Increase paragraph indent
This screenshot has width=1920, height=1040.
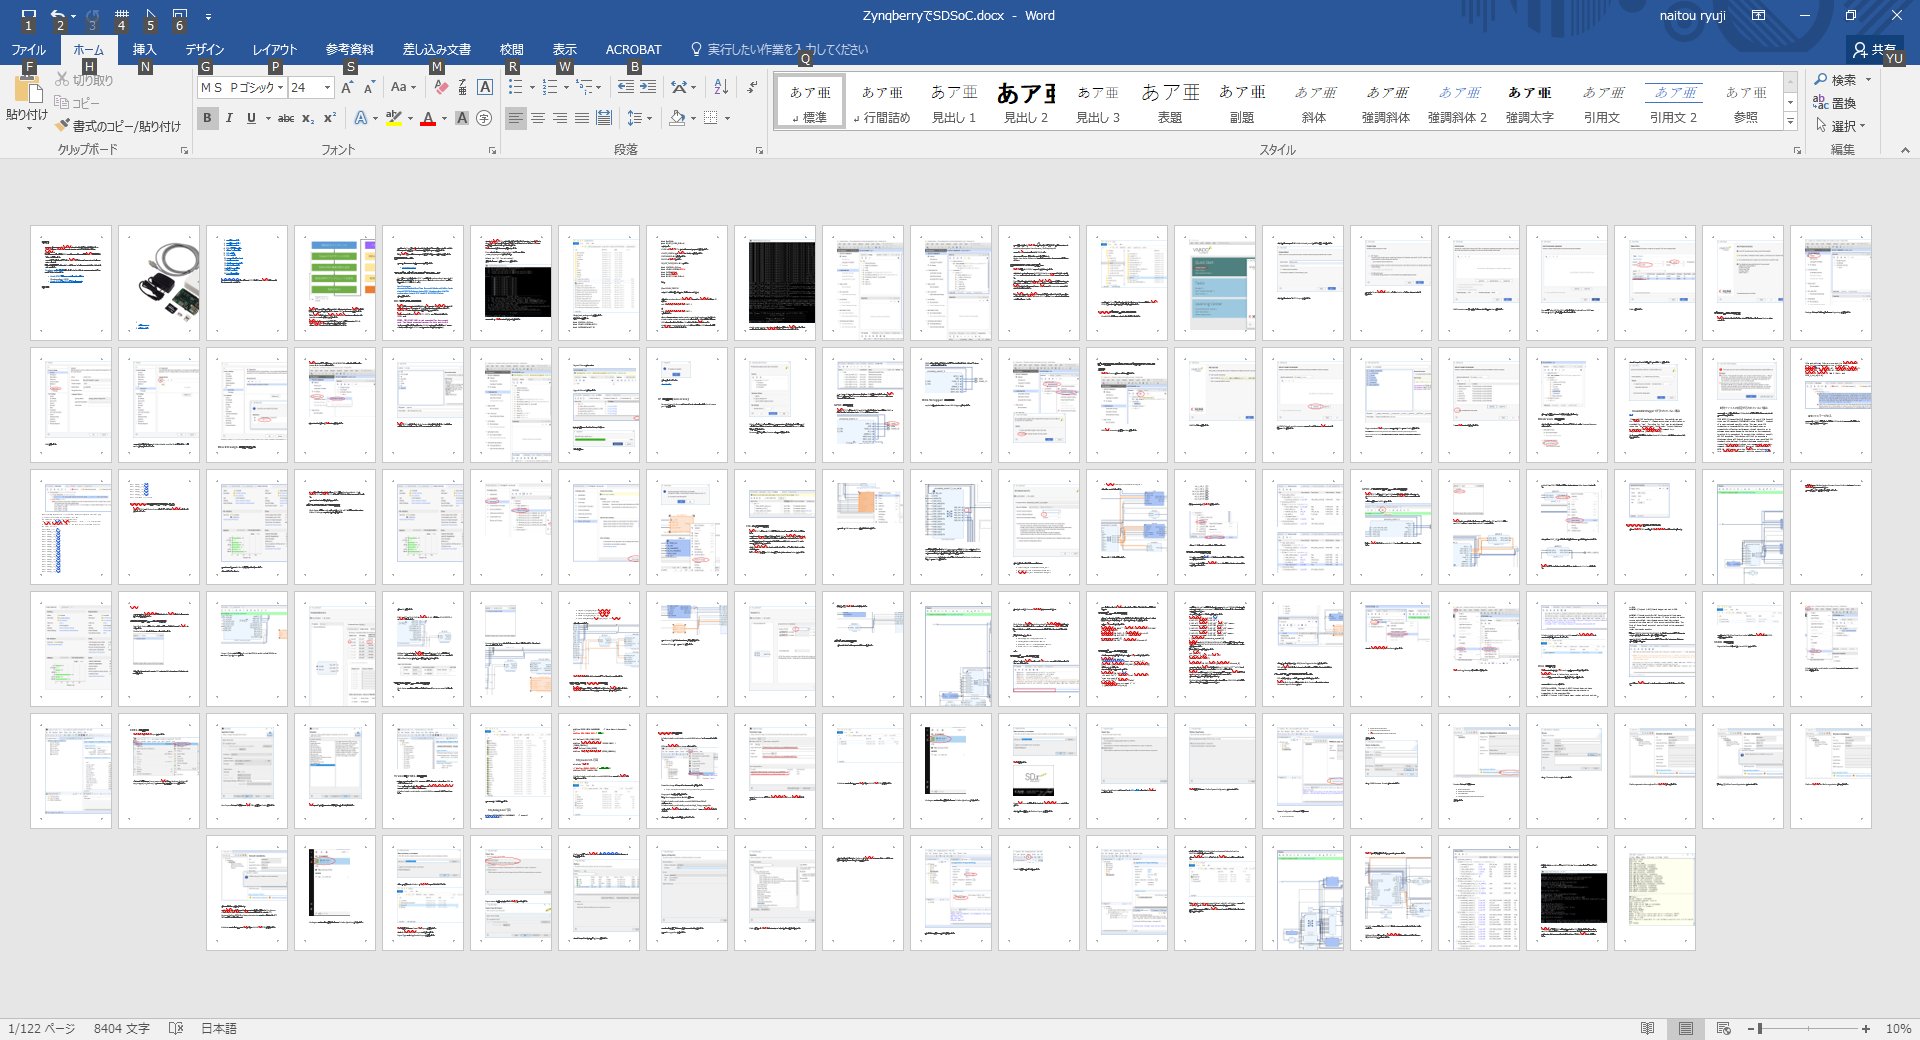(648, 88)
